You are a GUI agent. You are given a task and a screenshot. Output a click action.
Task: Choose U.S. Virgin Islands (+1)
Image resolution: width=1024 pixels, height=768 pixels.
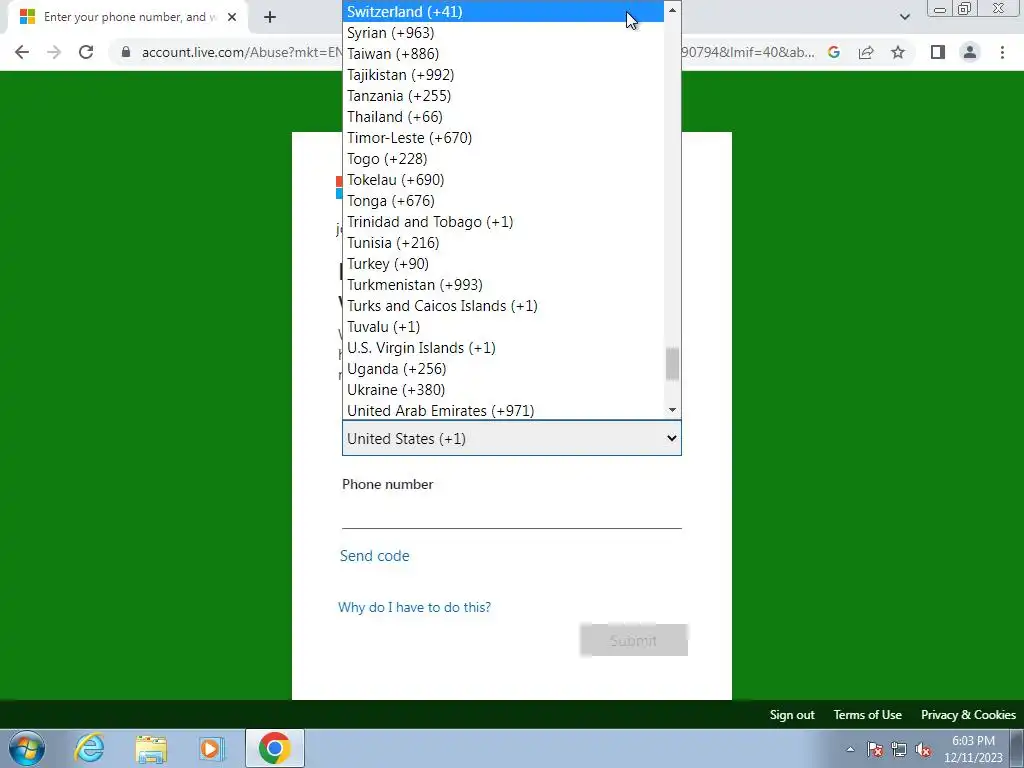click(503, 347)
